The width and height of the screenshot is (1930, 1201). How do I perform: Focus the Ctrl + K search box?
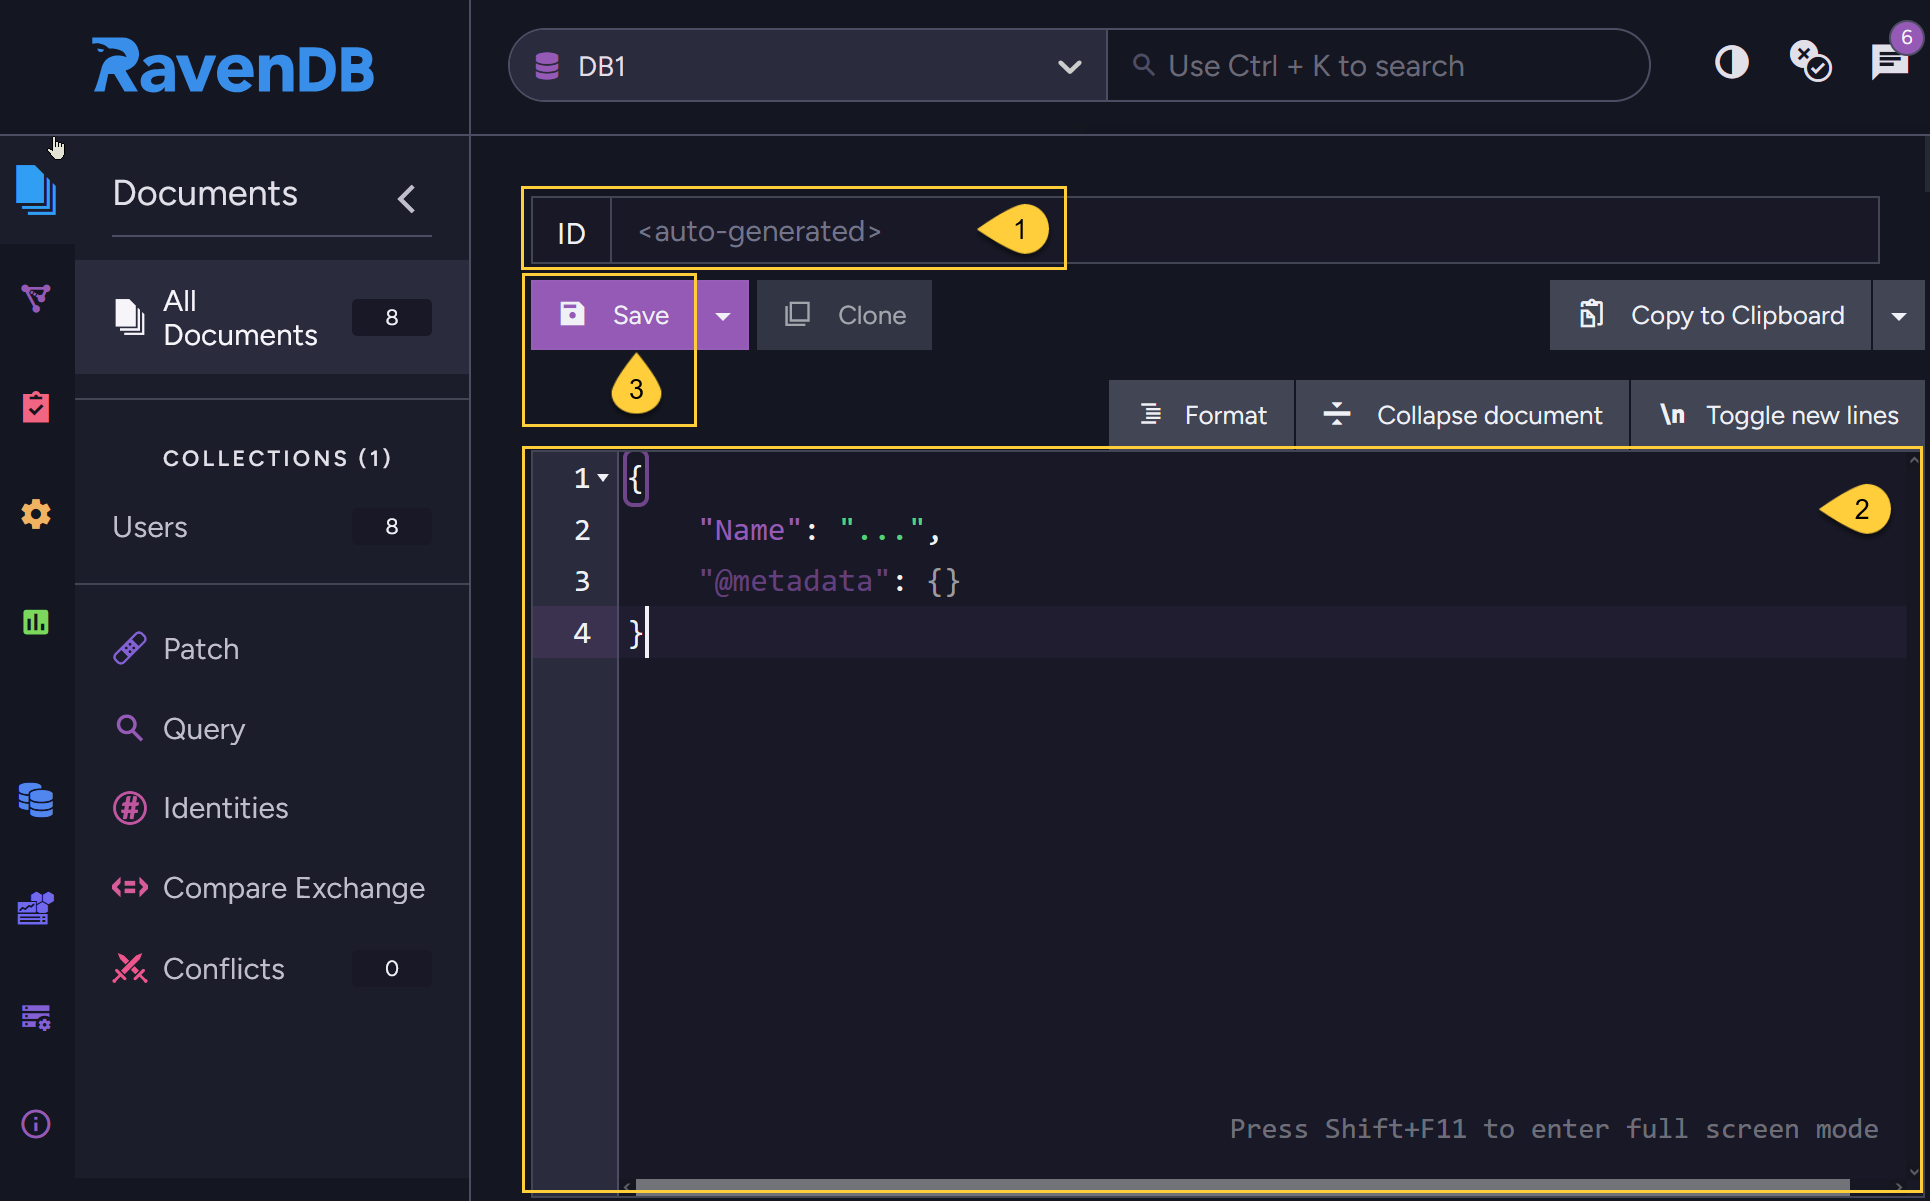point(1378,65)
